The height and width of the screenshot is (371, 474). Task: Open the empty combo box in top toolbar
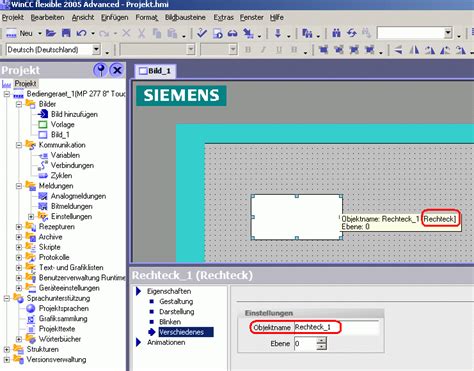(448, 33)
